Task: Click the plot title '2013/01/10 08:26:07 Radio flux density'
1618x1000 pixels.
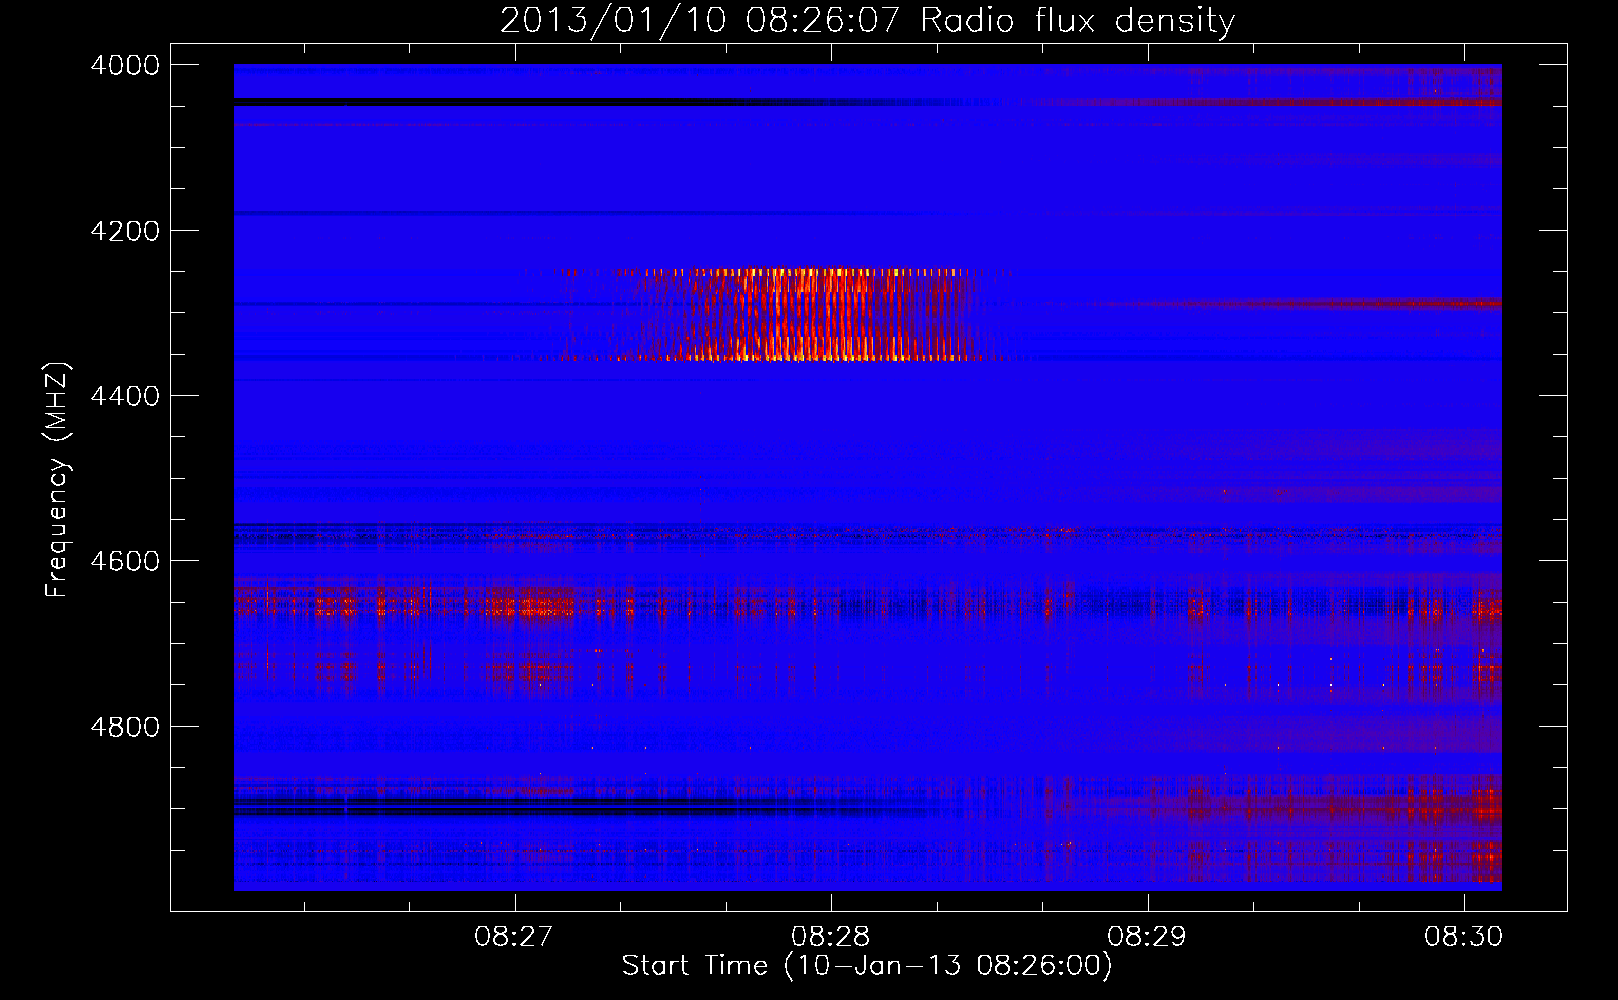Action: (867, 21)
